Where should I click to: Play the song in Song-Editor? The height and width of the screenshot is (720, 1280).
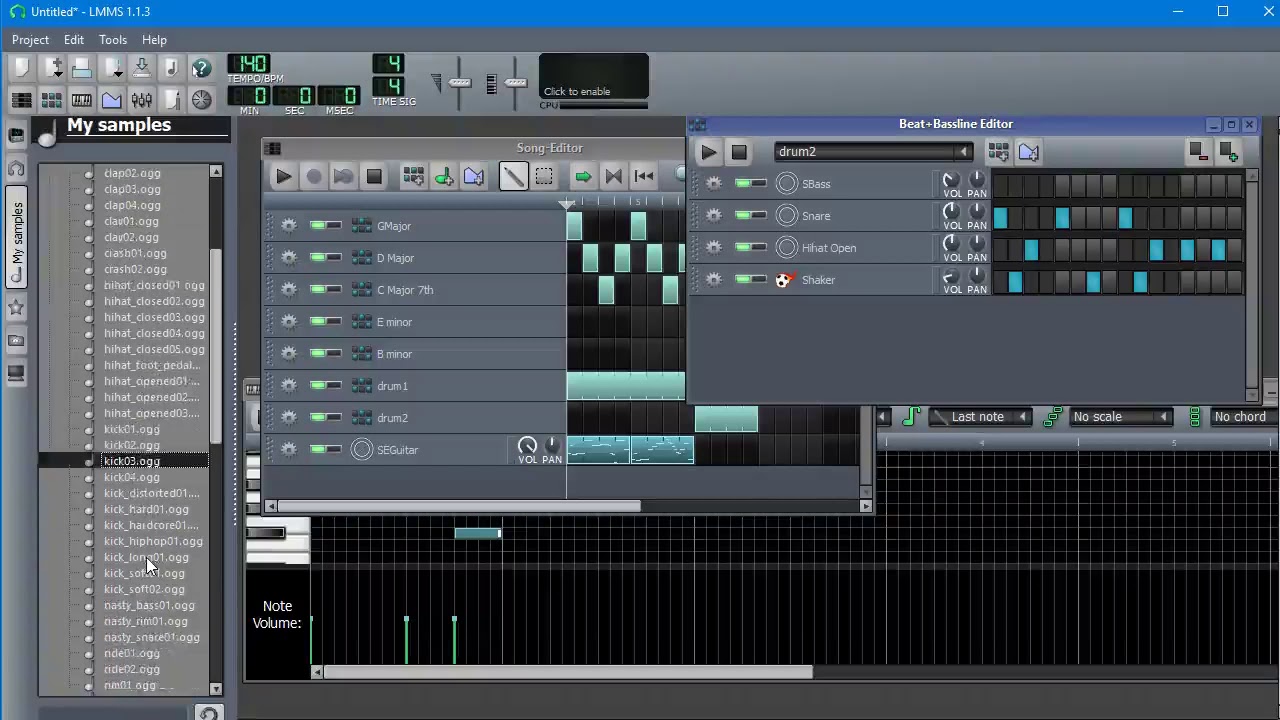pos(283,177)
